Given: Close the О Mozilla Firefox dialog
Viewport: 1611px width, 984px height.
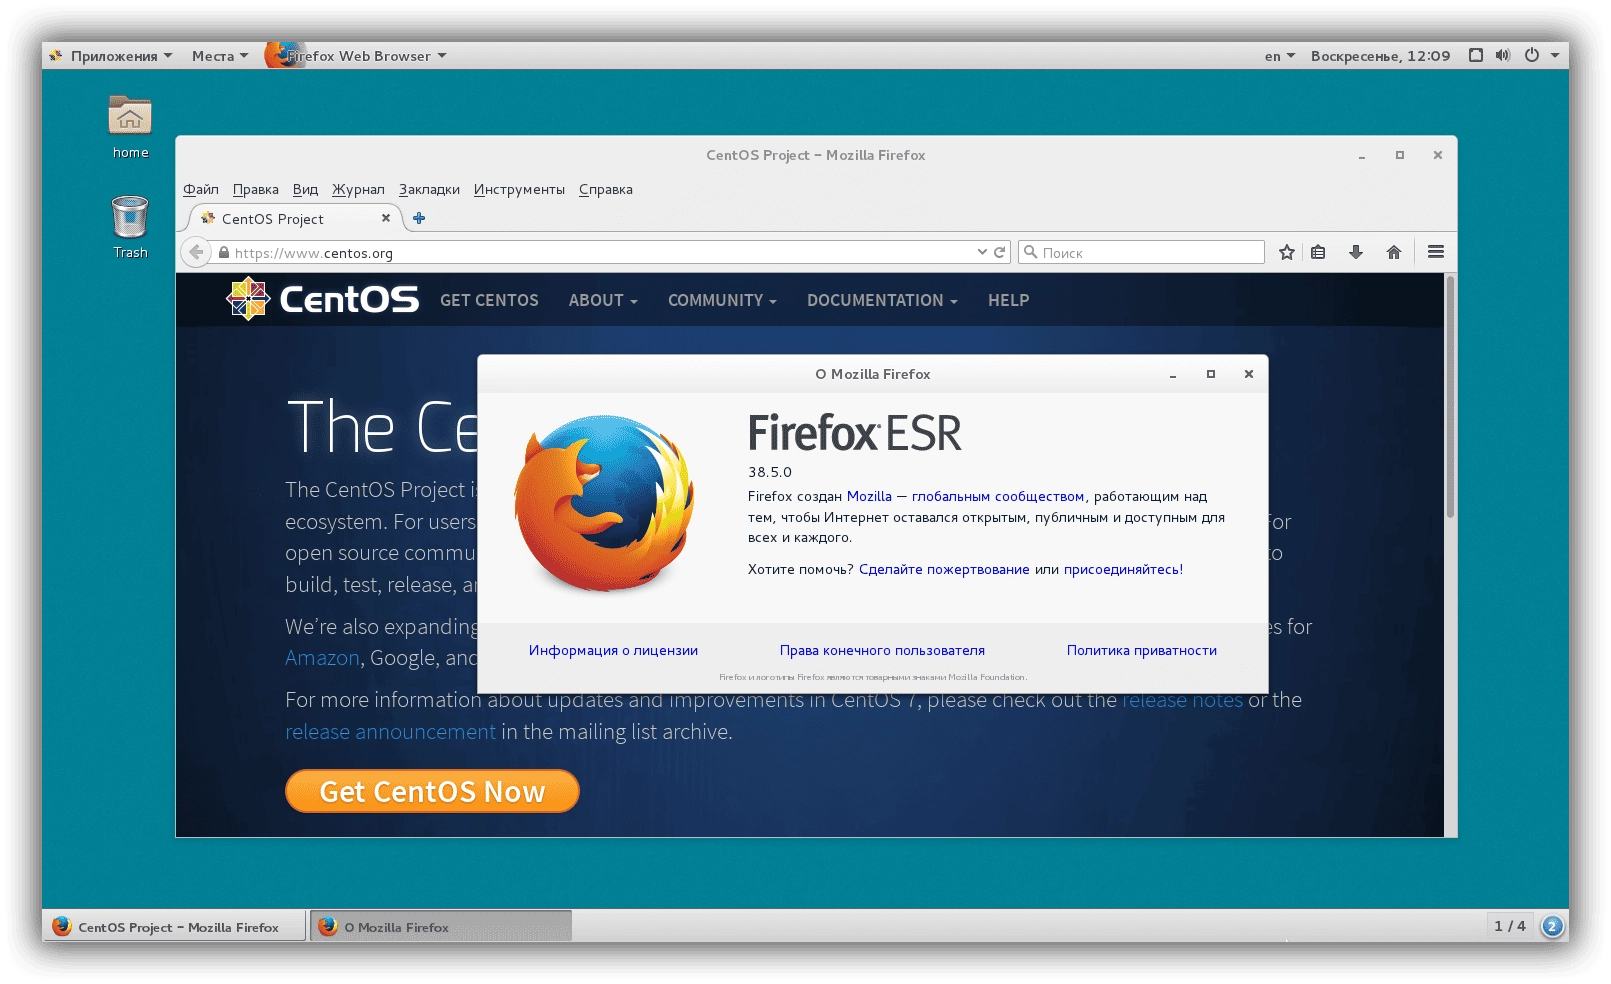Looking at the screenshot, I should pos(1248,374).
